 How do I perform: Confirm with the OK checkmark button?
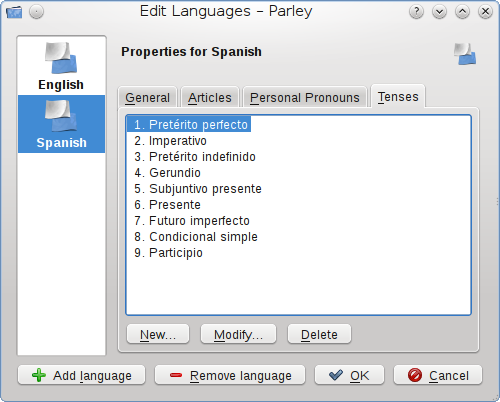(349, 375)
